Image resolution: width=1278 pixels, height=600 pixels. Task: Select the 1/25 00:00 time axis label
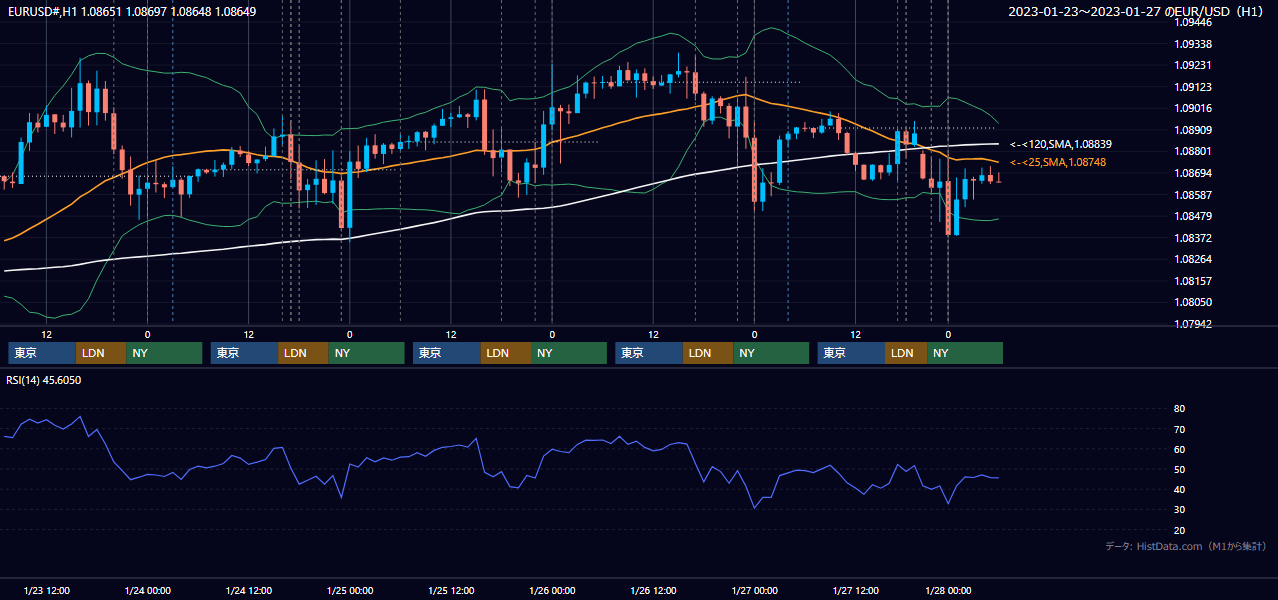coord(350,590)
